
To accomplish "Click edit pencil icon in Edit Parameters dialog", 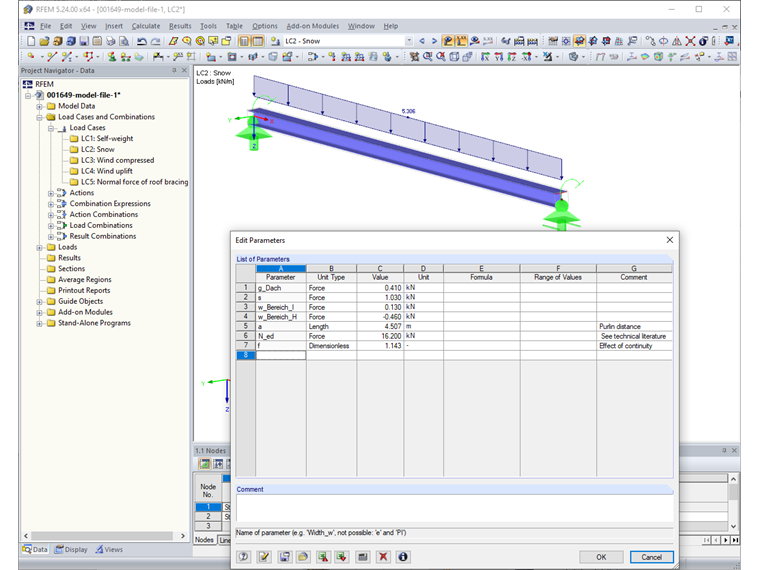I will pyautogui.click(x=264, y=556).
